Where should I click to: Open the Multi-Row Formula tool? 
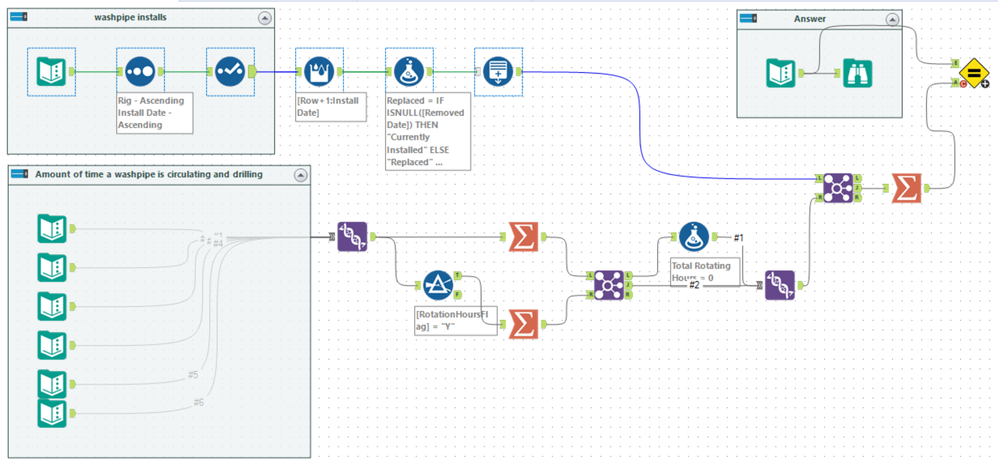click(x=320, y=72)
